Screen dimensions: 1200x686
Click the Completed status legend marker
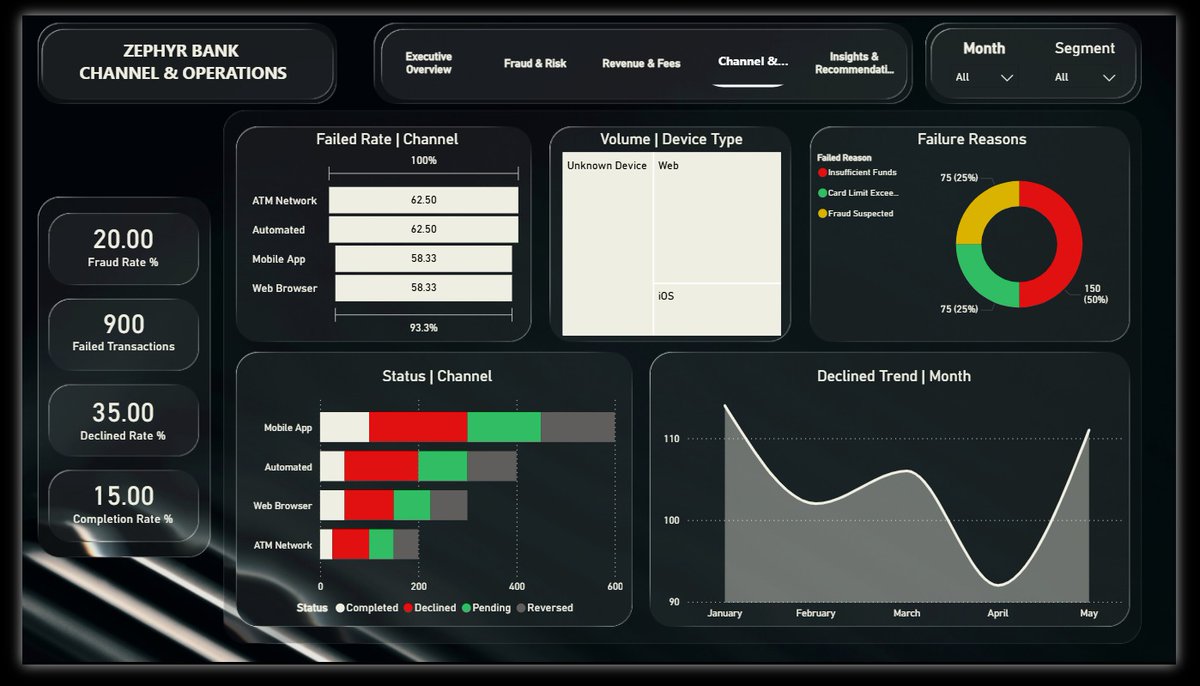click(x=340, y=608)
